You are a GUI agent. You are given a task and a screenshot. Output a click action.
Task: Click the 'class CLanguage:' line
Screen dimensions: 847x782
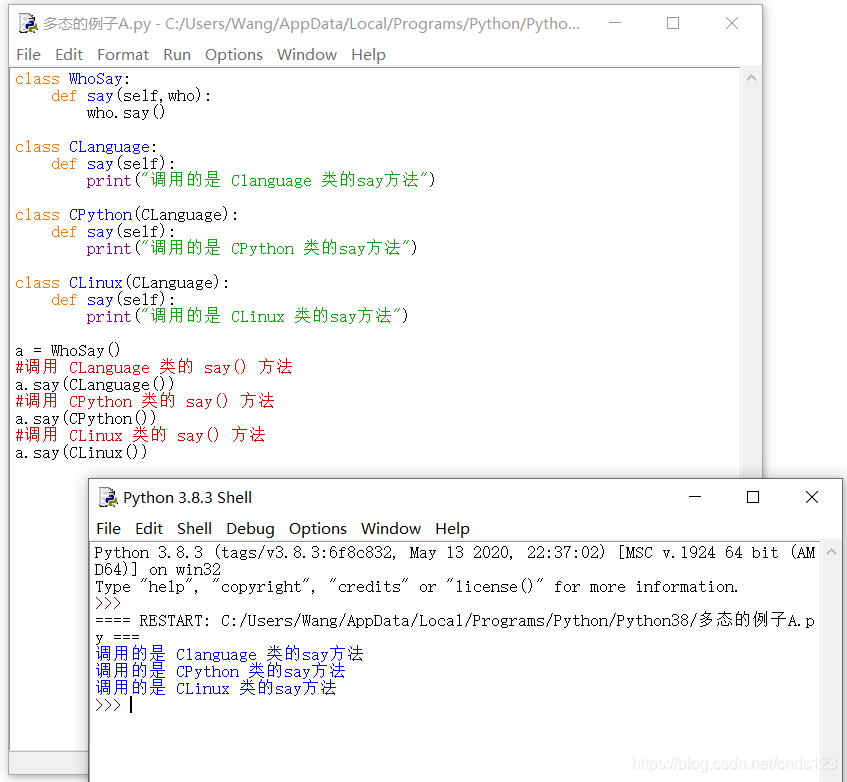coord(86,147)
